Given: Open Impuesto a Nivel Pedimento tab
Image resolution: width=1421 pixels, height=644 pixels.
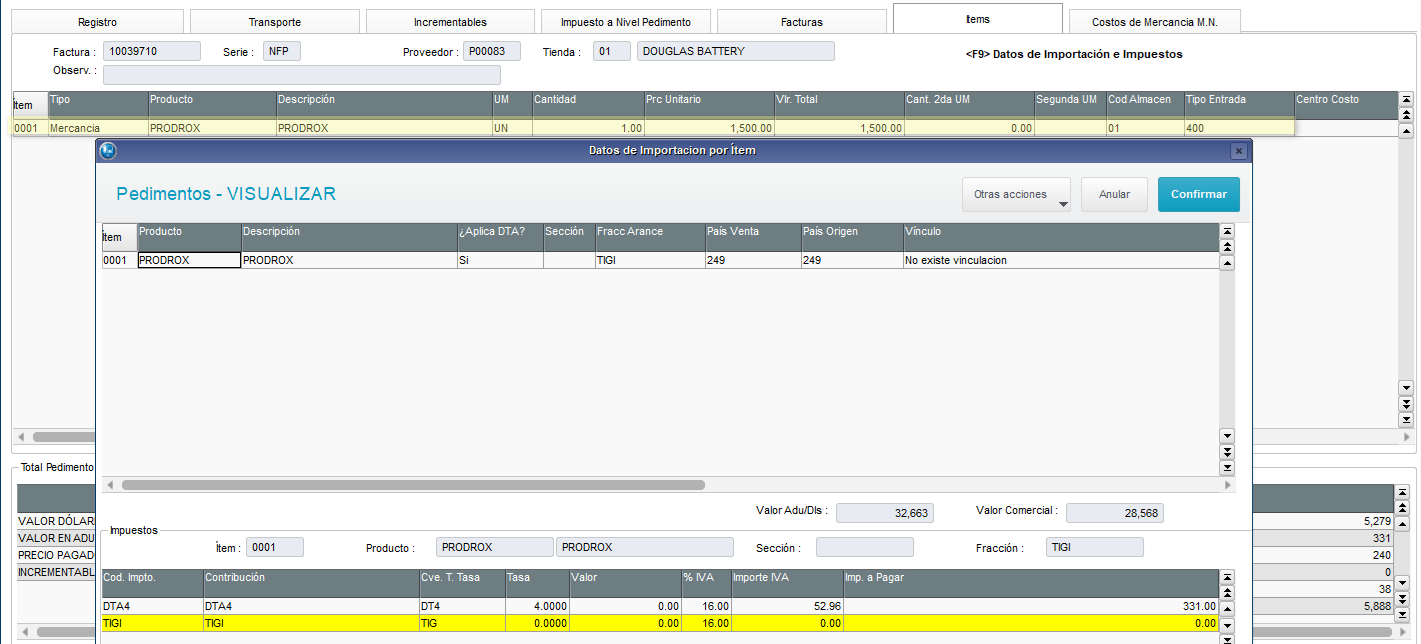Looking at the screenshot, I should coord(626,22).
